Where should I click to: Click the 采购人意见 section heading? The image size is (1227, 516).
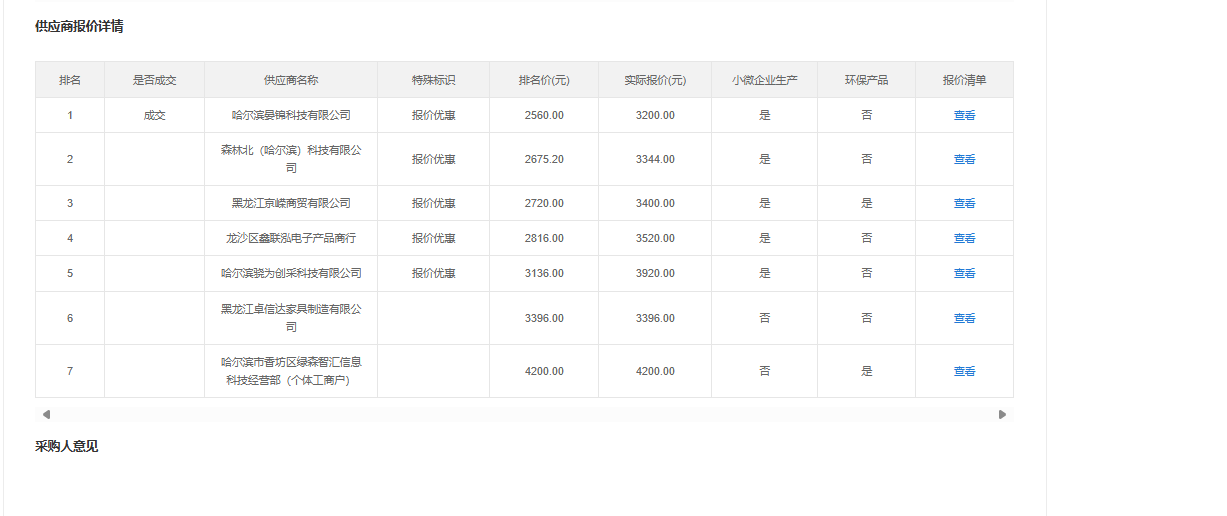67,446
